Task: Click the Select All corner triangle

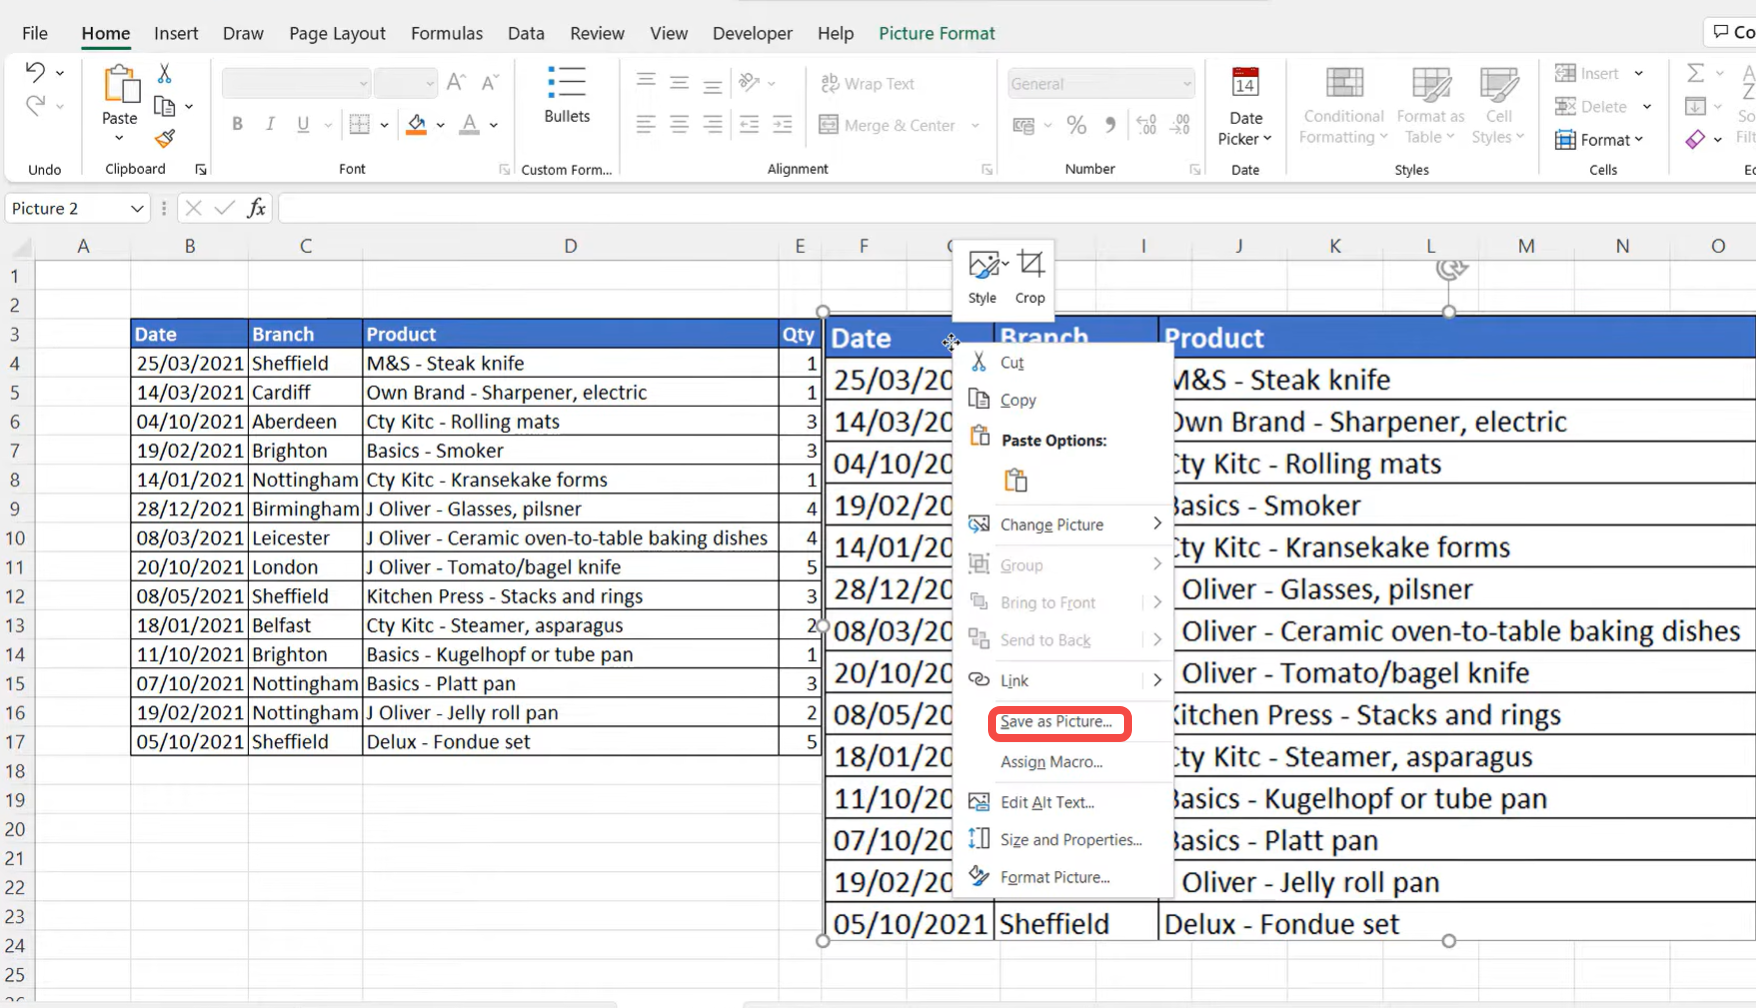Action: [x=21, y=246]
